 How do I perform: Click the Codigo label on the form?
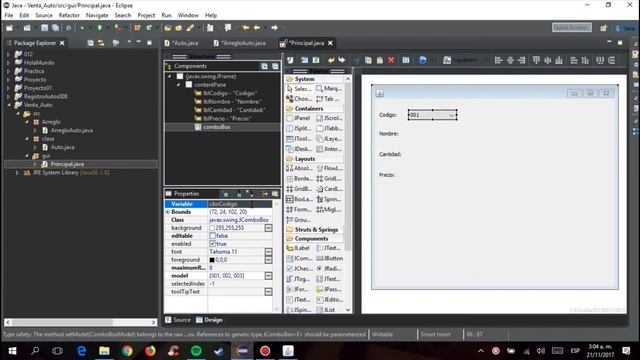pos(388,115)
